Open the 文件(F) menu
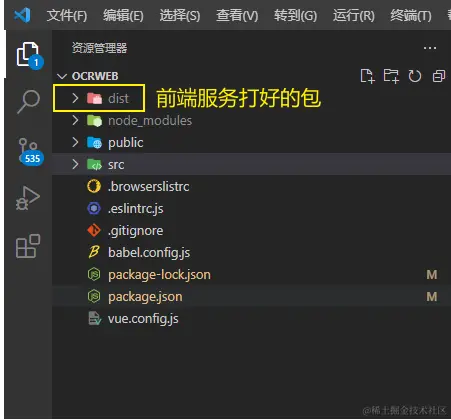The height and width of the screenshot is (420, 451). [67, 15]
